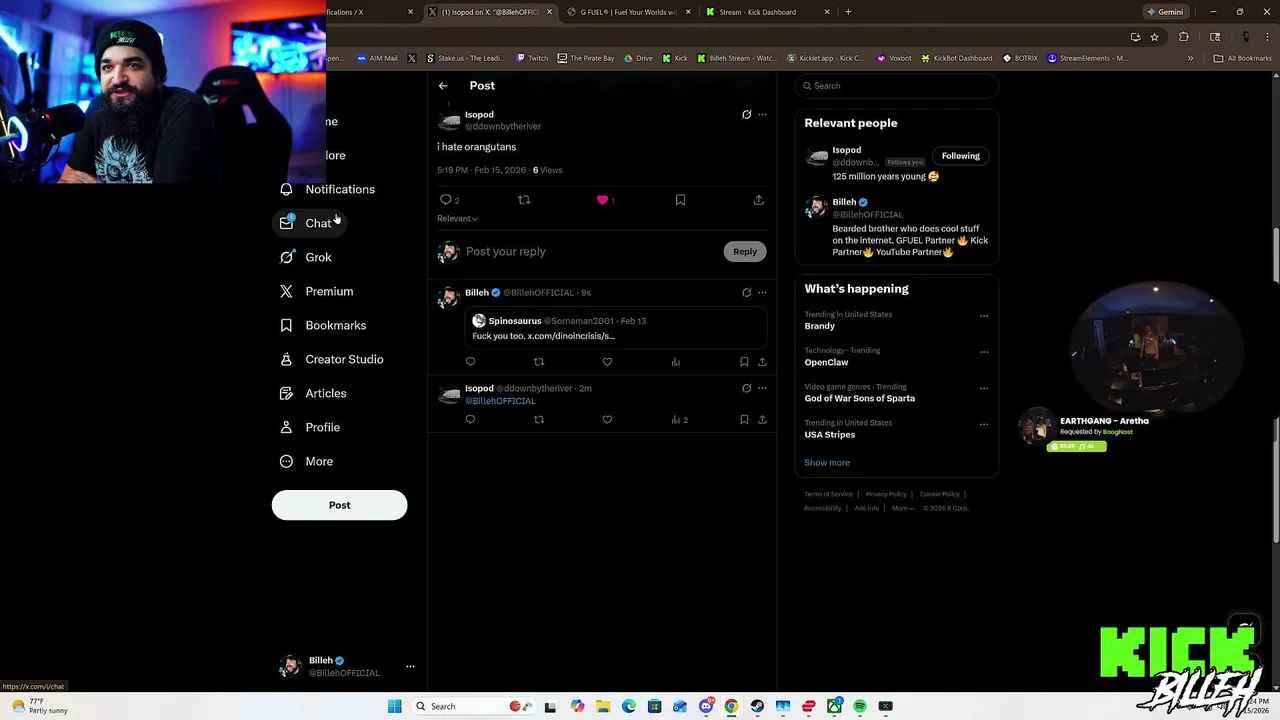
Task: Open more options for USA Stripes trend
Action: 984,425
